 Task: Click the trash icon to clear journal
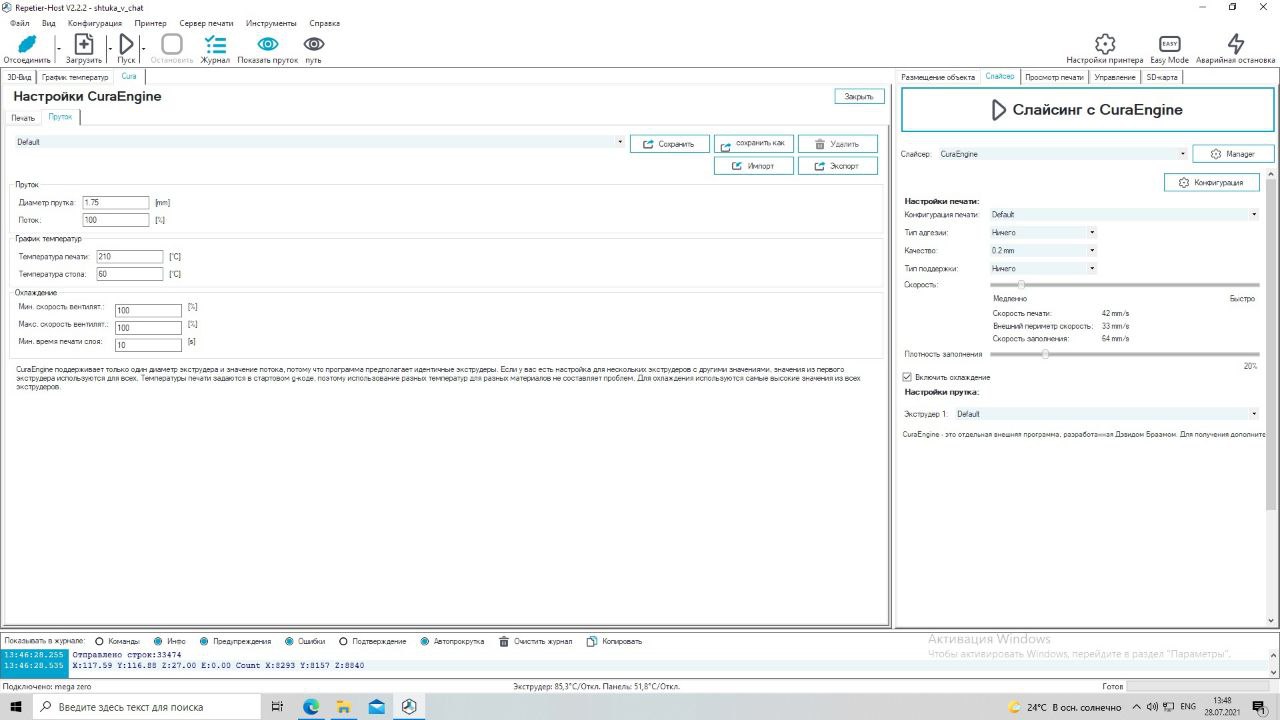504,641
